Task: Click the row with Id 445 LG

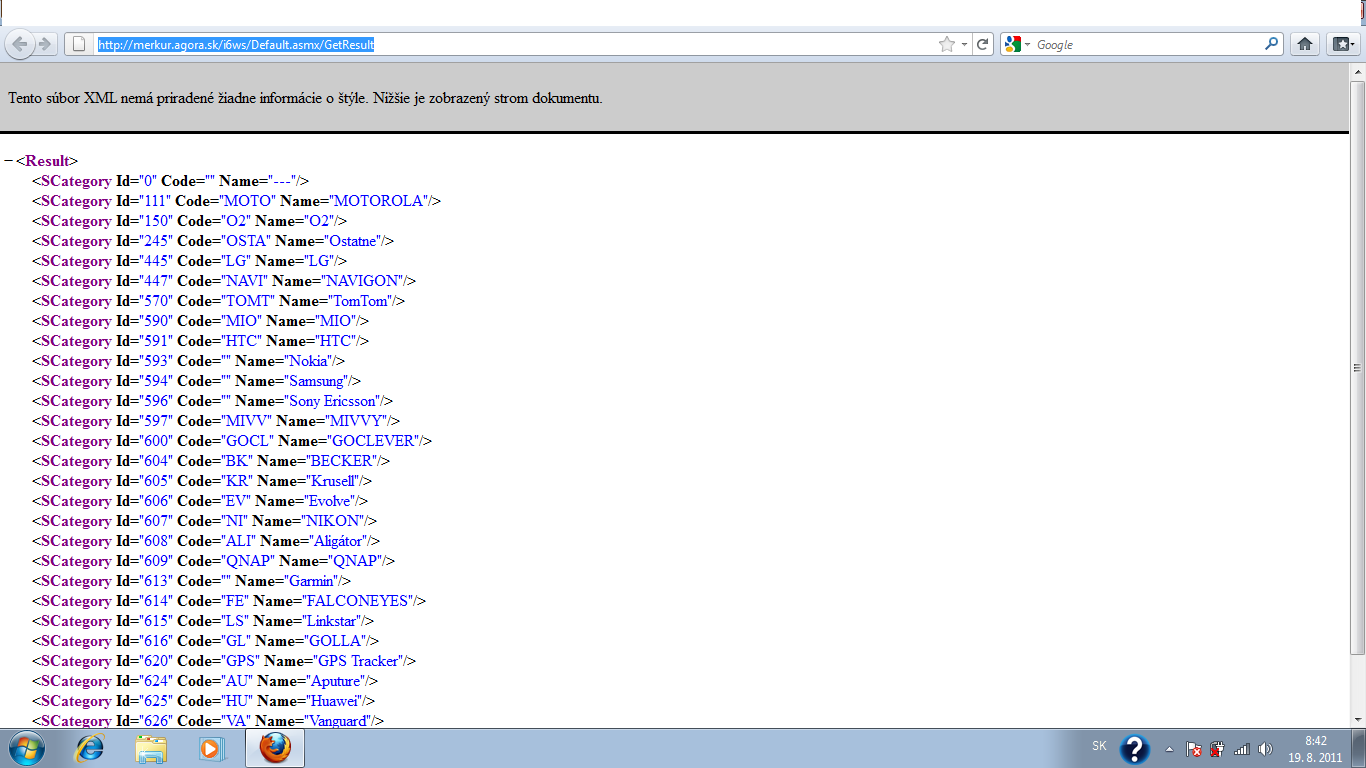Action: click(190, 261)
